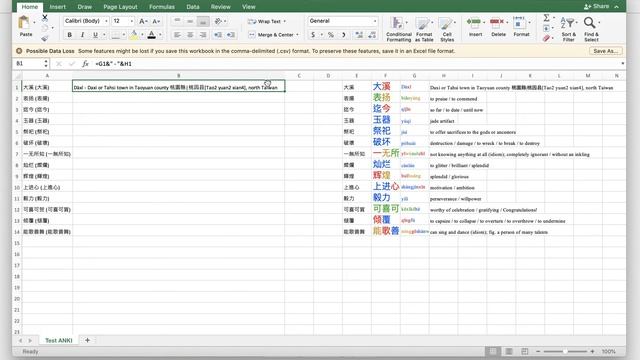Click the zoom in plus button

click(592, 351)
